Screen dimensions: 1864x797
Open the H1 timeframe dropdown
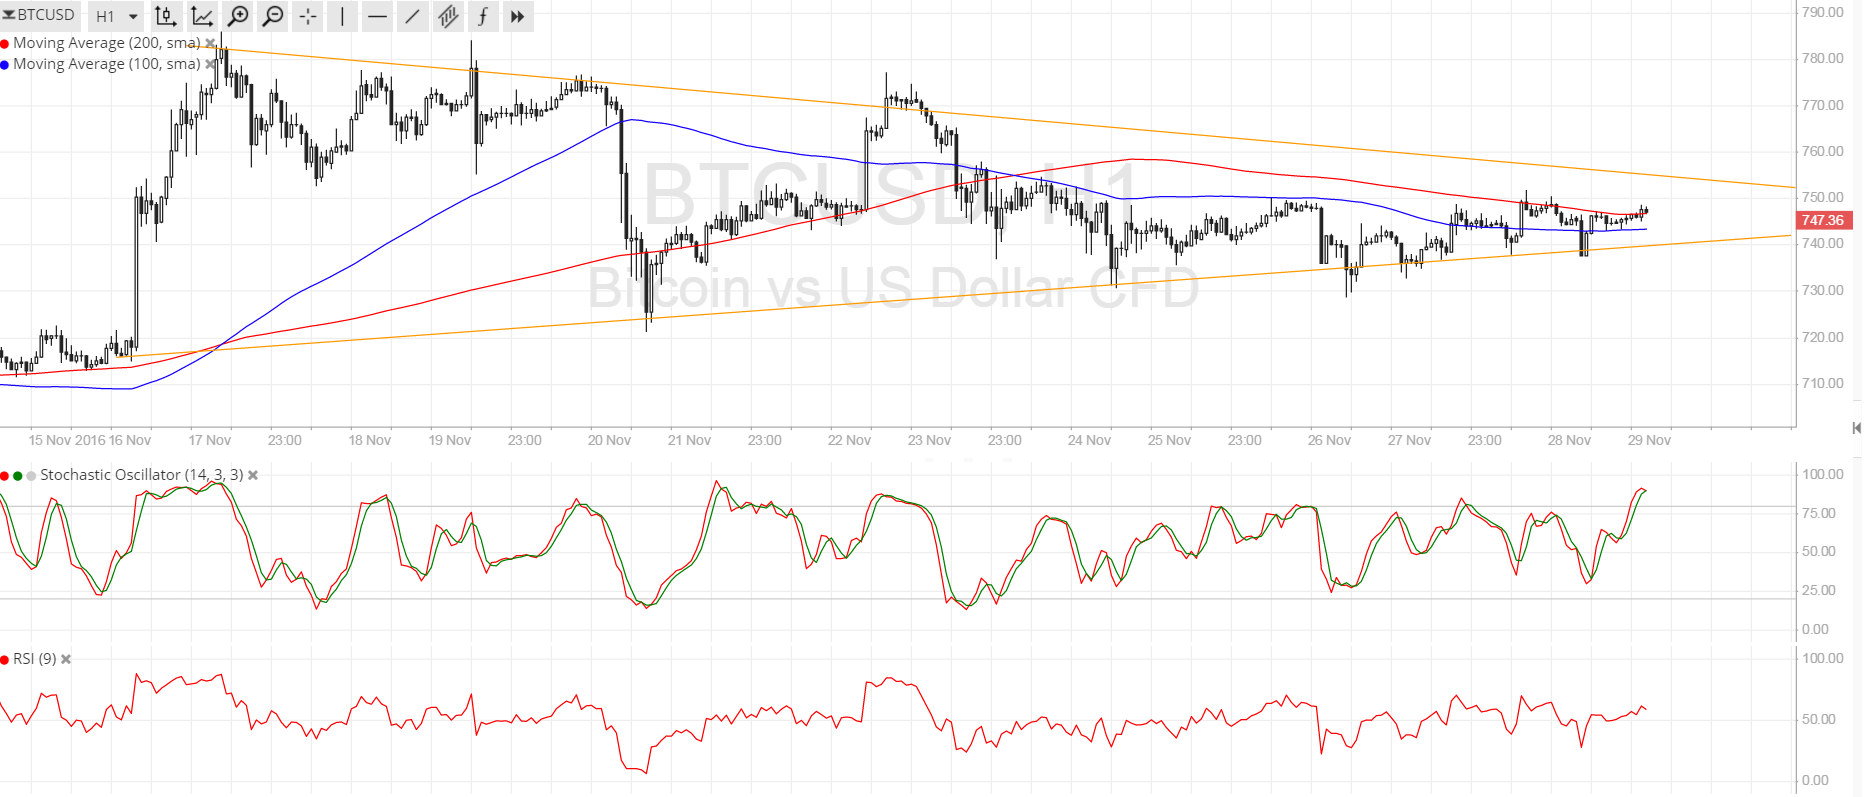click(x=116, y=16)
